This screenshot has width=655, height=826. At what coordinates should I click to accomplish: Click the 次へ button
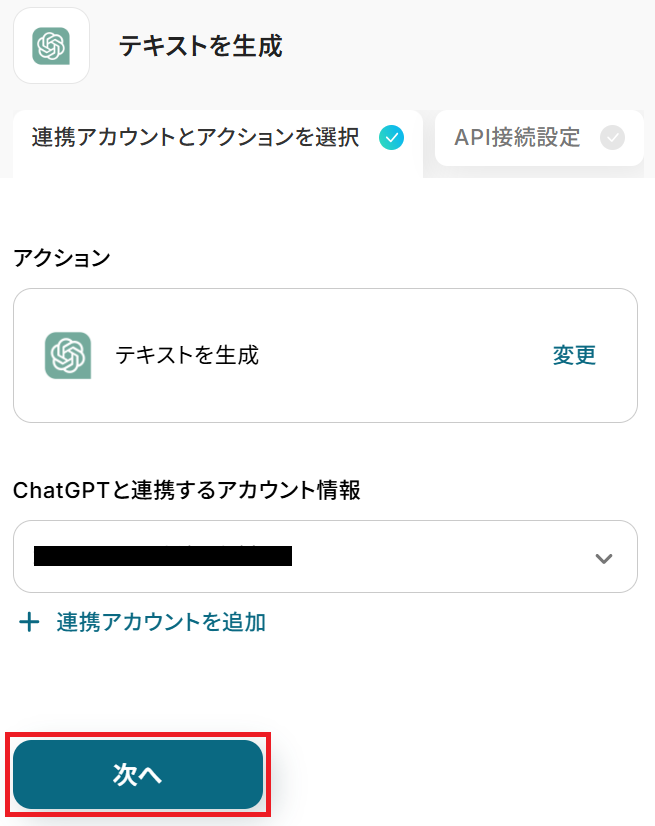click(x=138, y=774)
